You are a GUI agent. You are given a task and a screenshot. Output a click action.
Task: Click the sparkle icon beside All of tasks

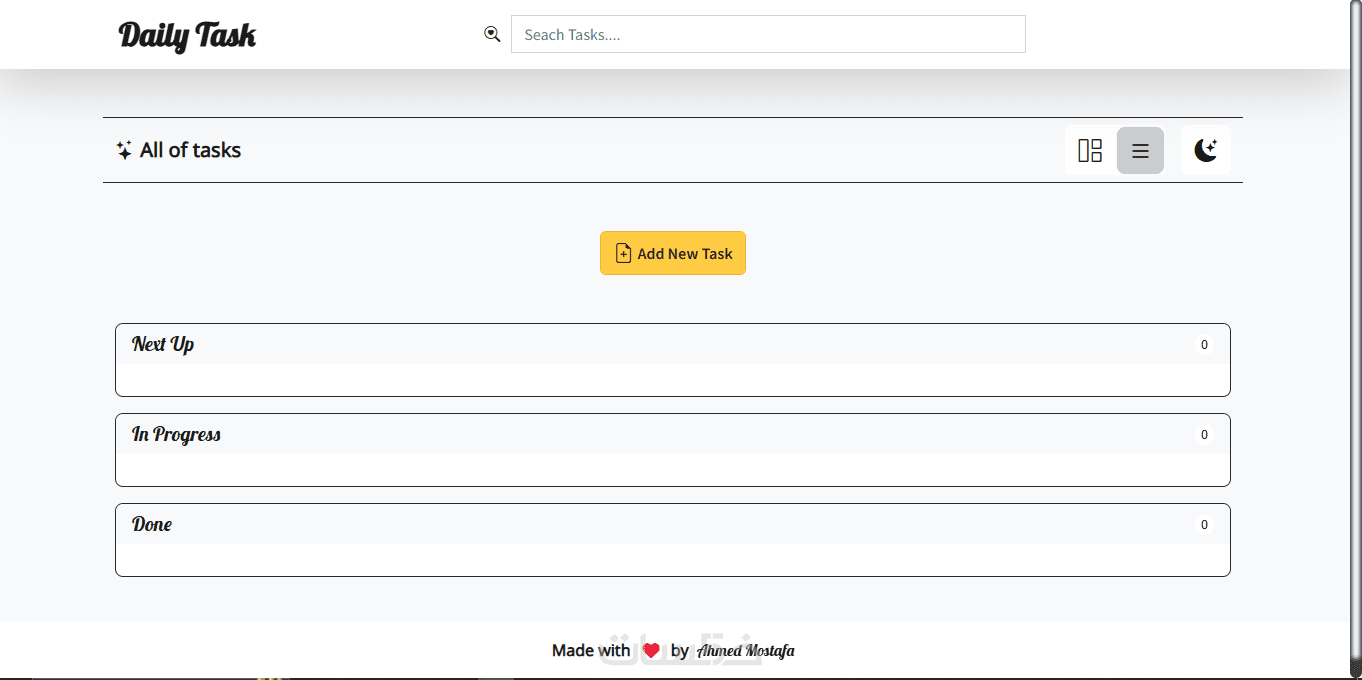[x=124, y=151]
